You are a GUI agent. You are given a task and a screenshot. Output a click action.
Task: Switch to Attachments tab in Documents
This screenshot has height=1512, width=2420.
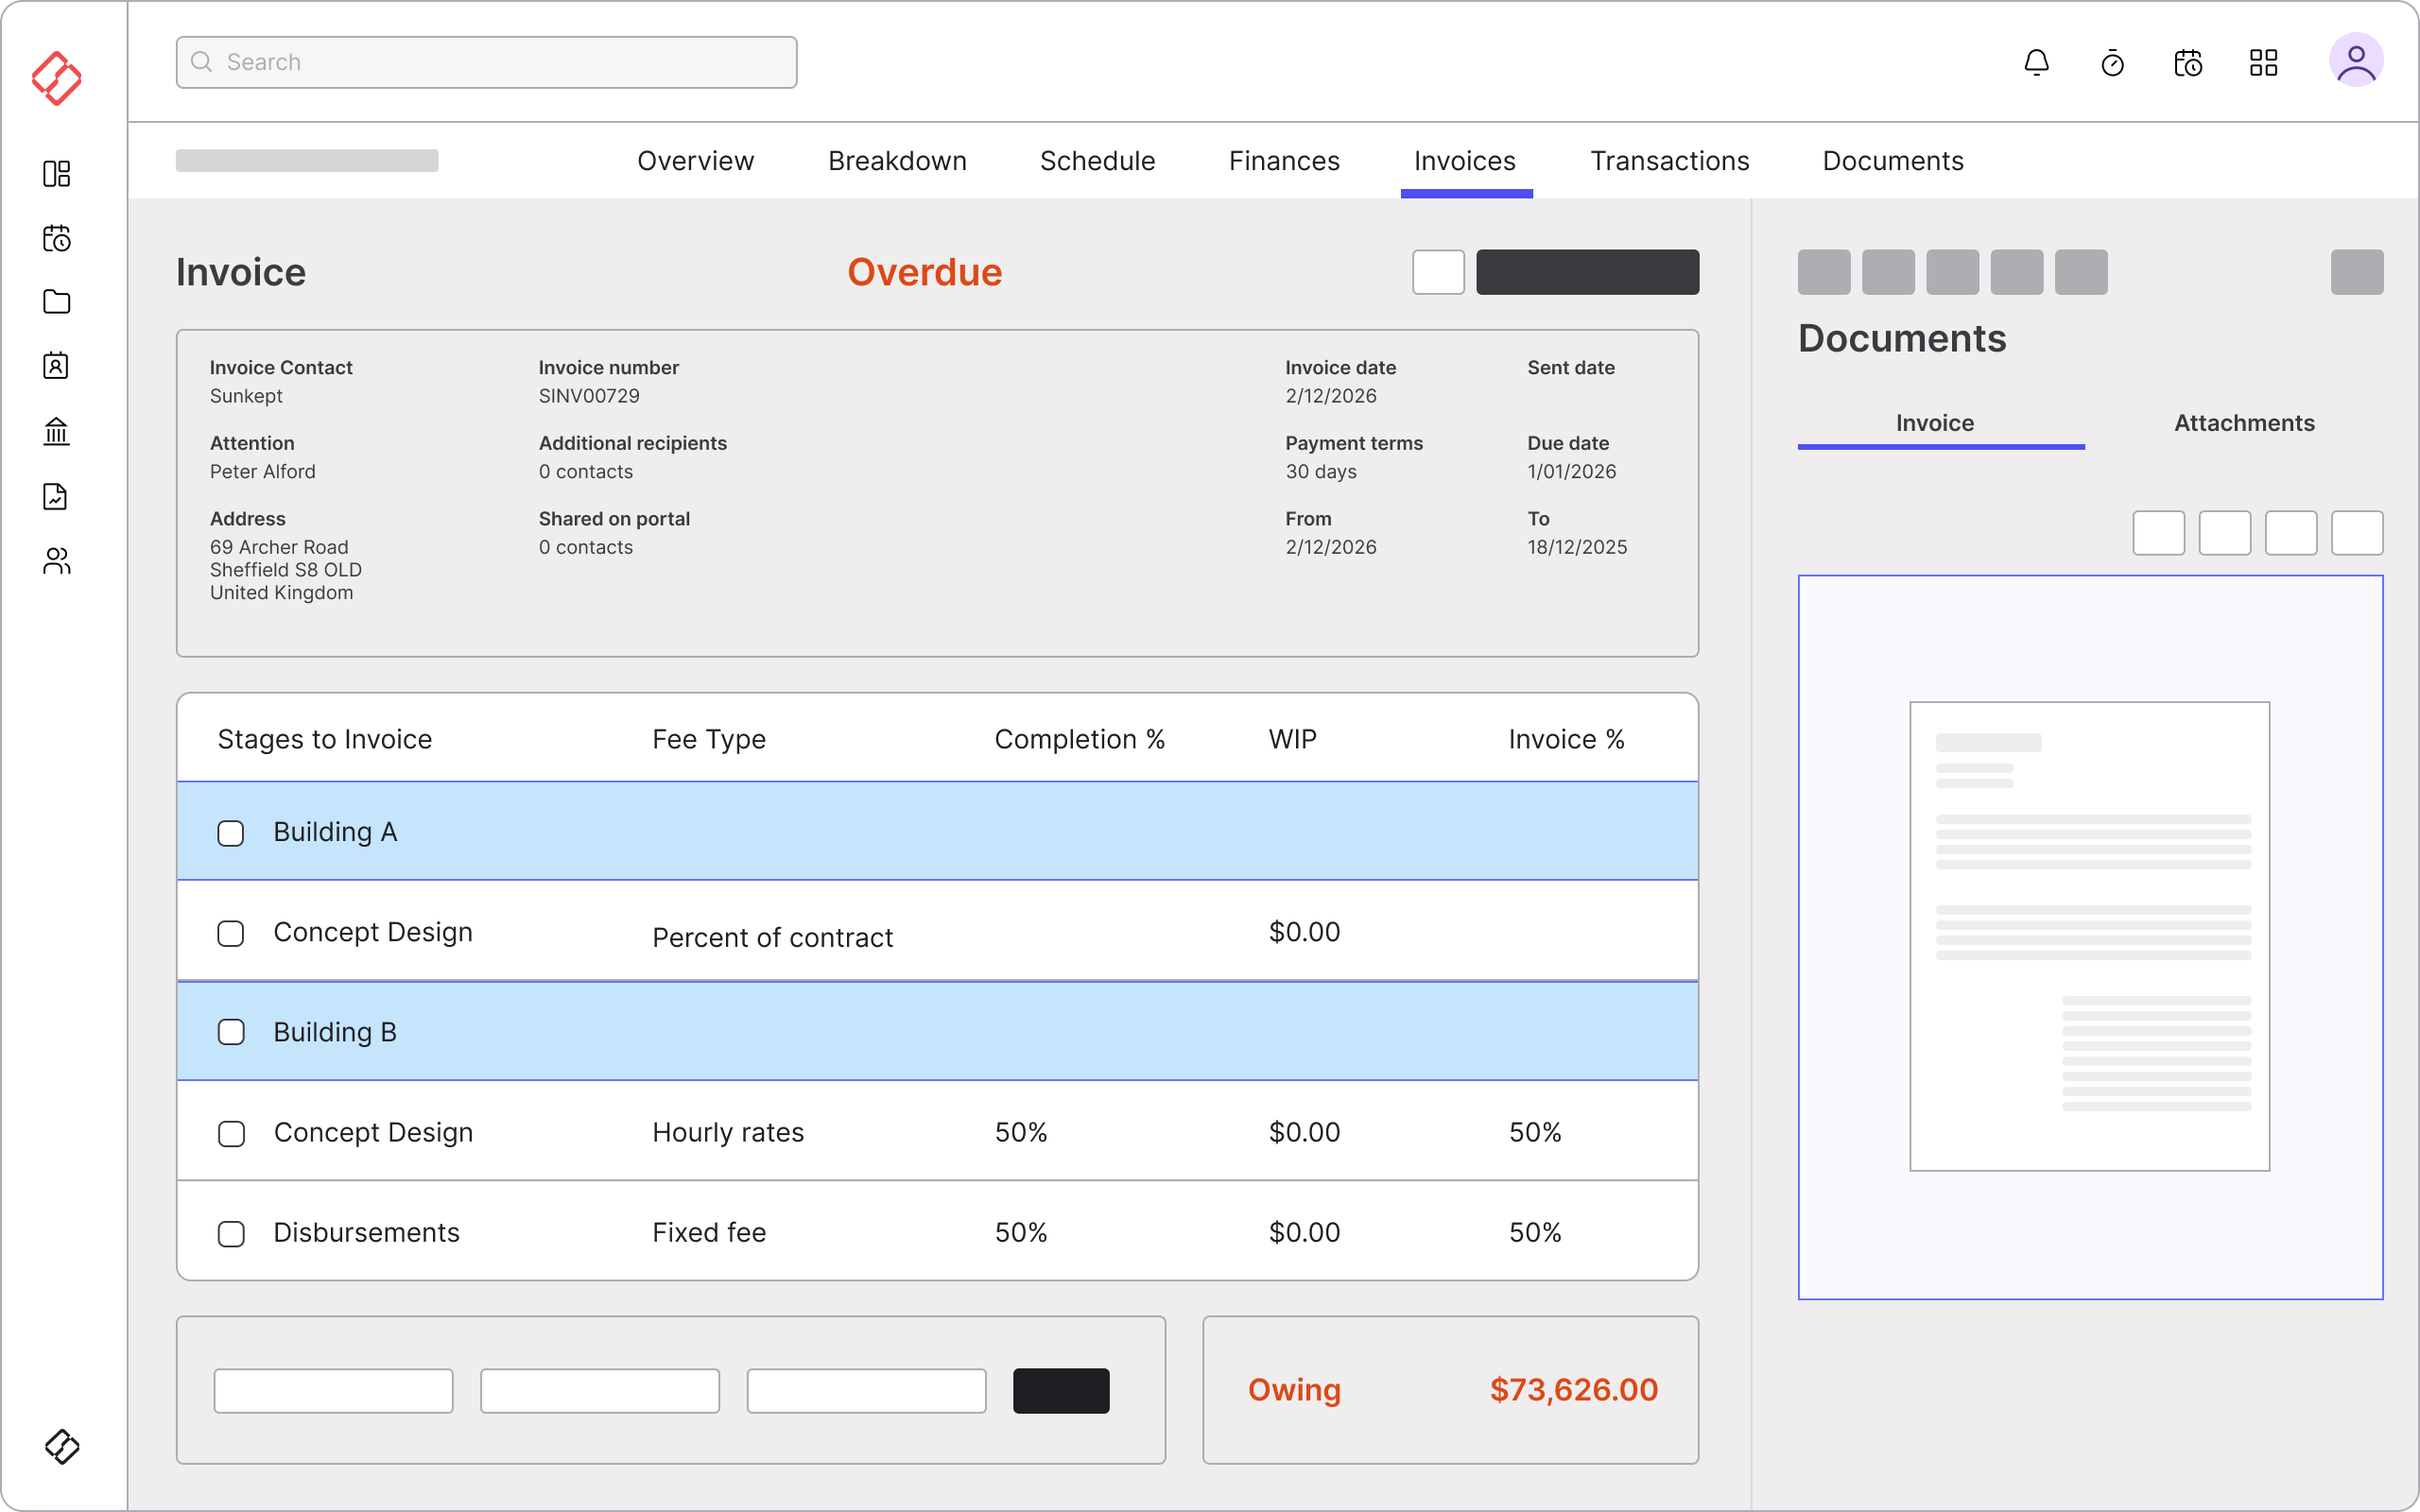pos(2243,423)
